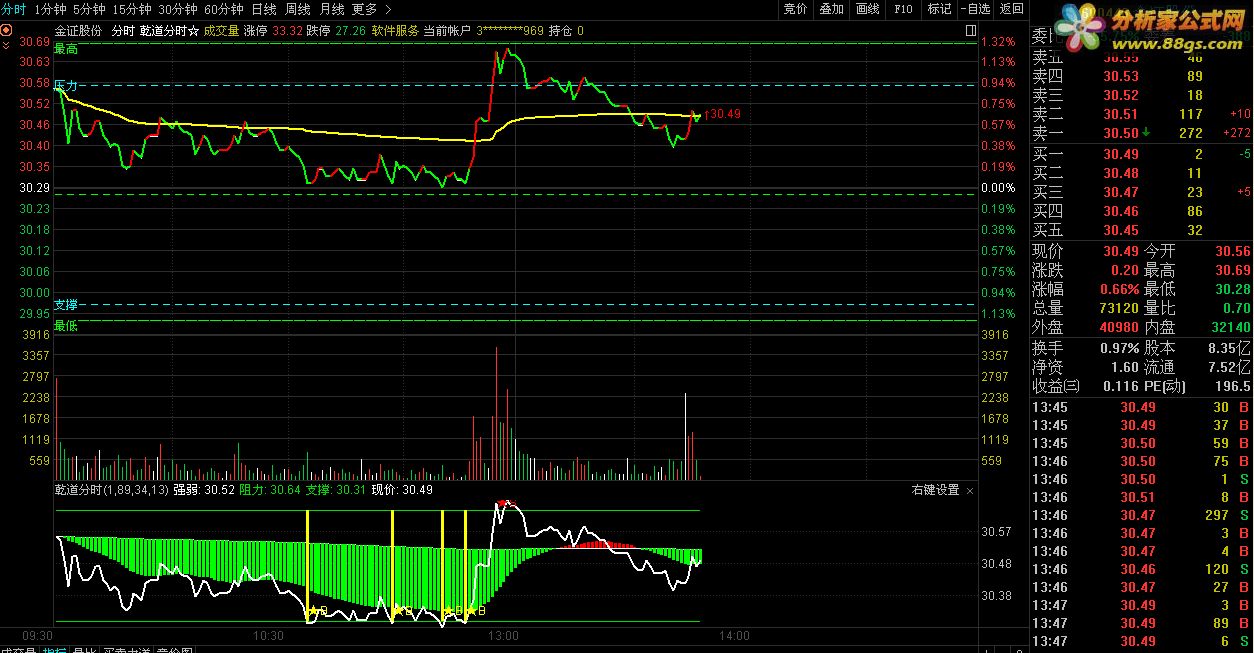Select the 买五 bid row at 30.45
Viewport: 1254px width, 653px height.
pyautogui.click(x=1141, y=230)
